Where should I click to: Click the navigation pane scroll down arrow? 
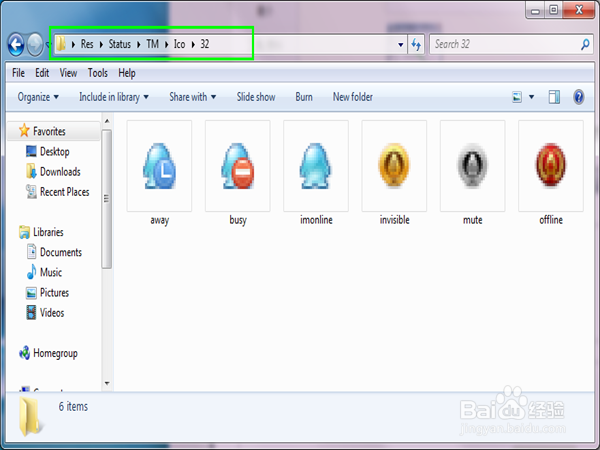107,383
